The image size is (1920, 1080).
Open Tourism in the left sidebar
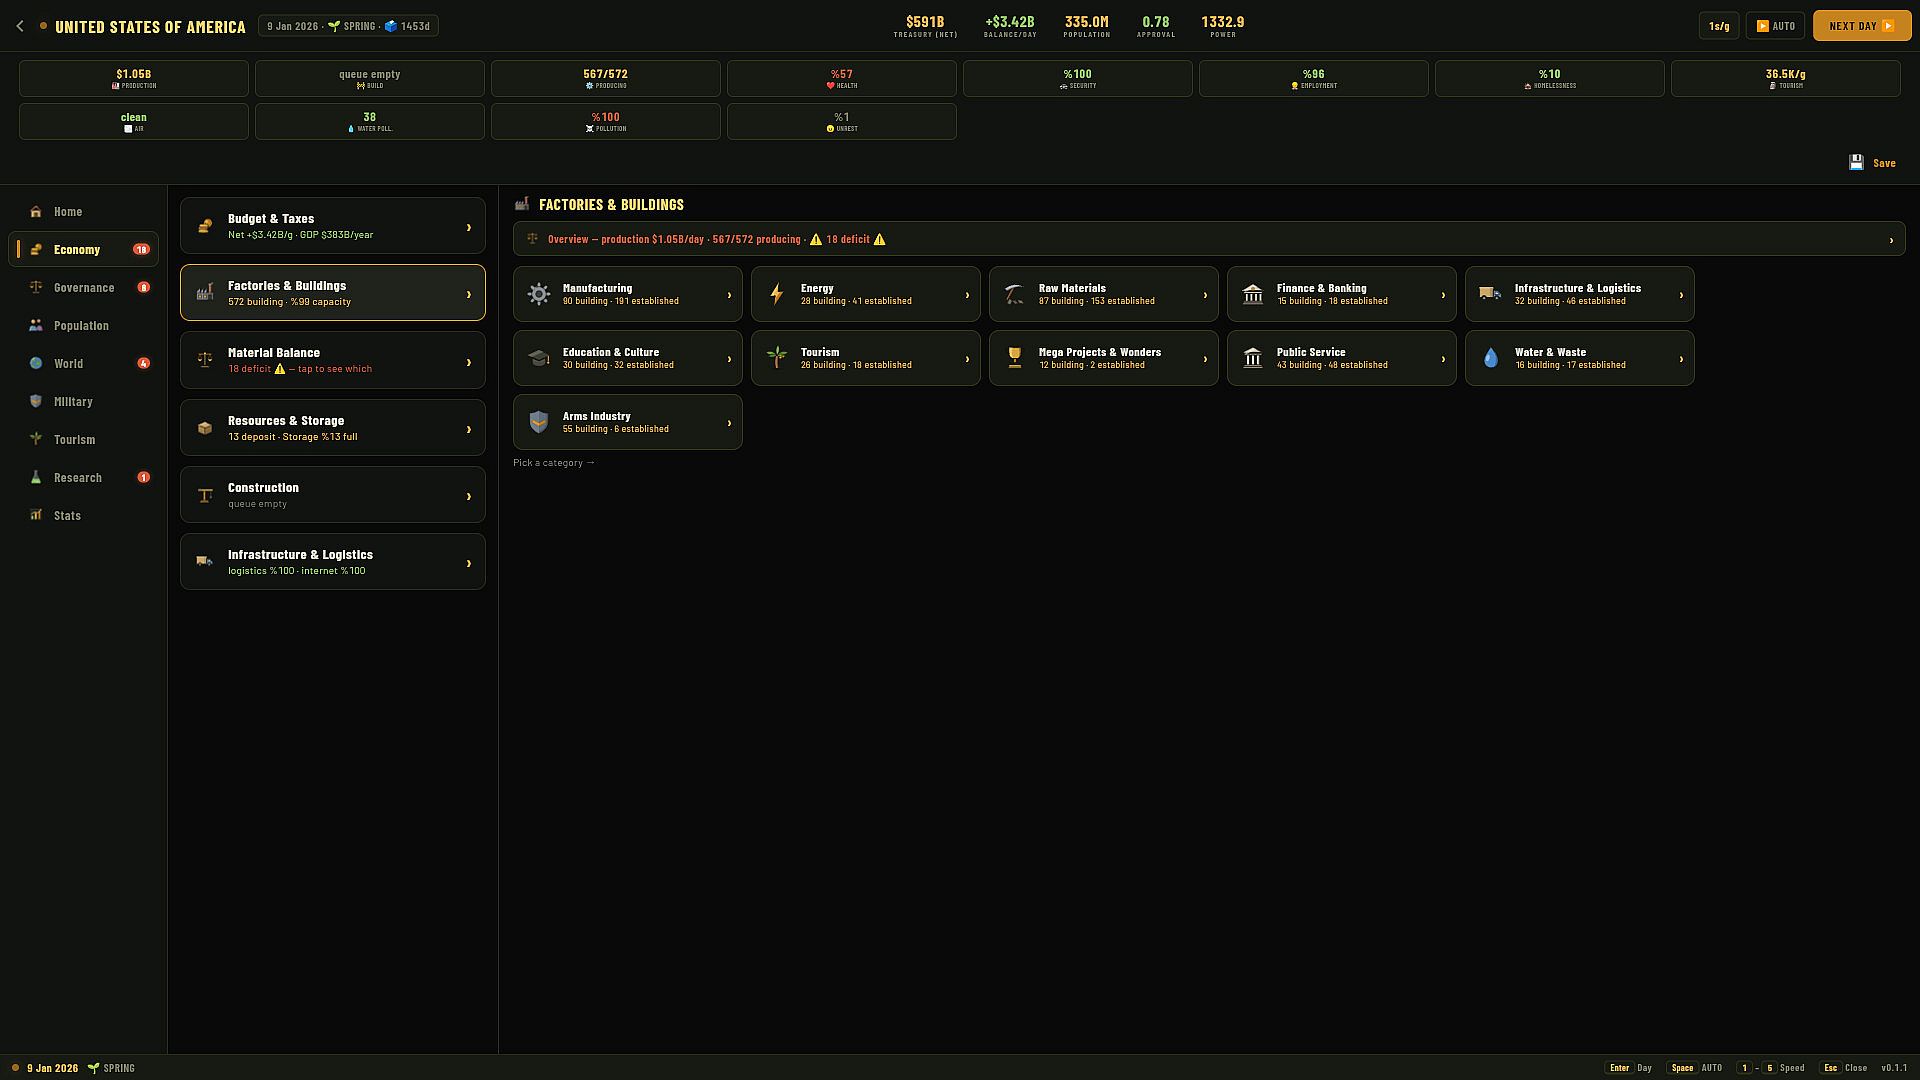click(x=84, y=440)
